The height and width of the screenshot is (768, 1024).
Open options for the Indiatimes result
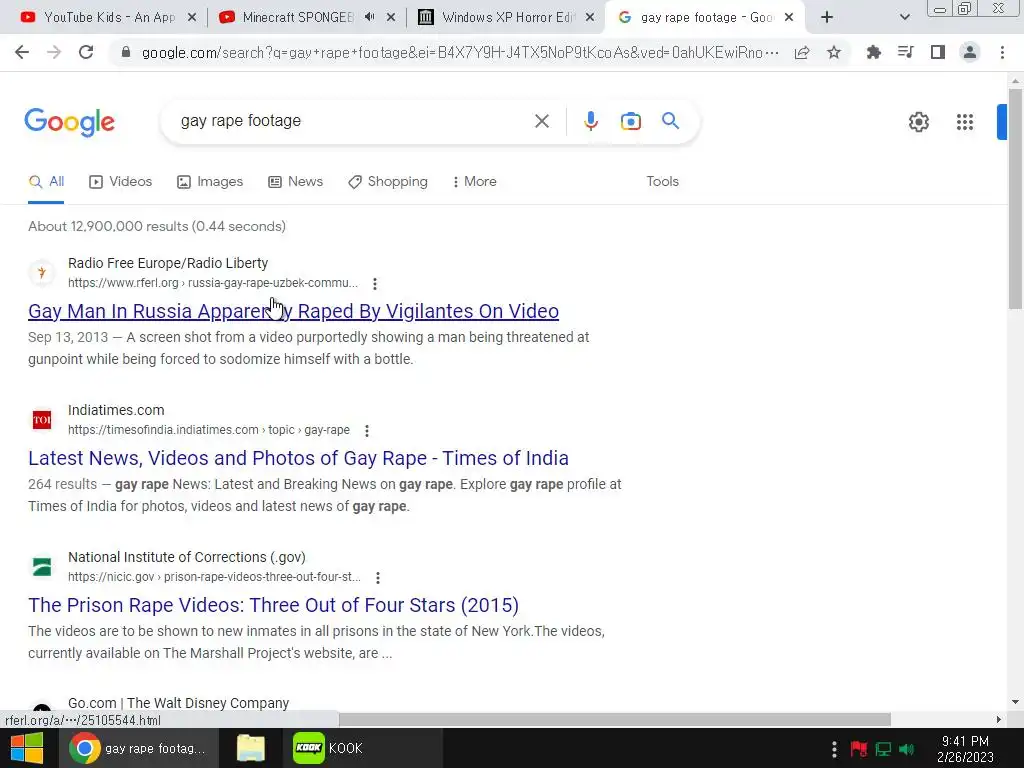click(366, 430)
